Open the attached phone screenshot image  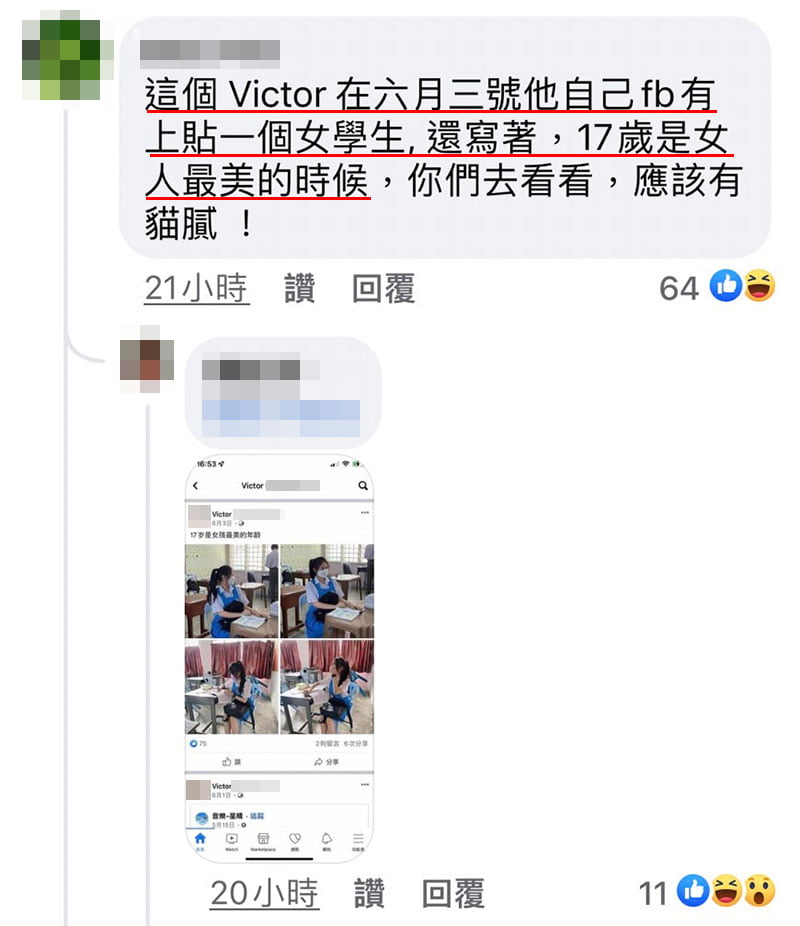click(x=279, y=658)
